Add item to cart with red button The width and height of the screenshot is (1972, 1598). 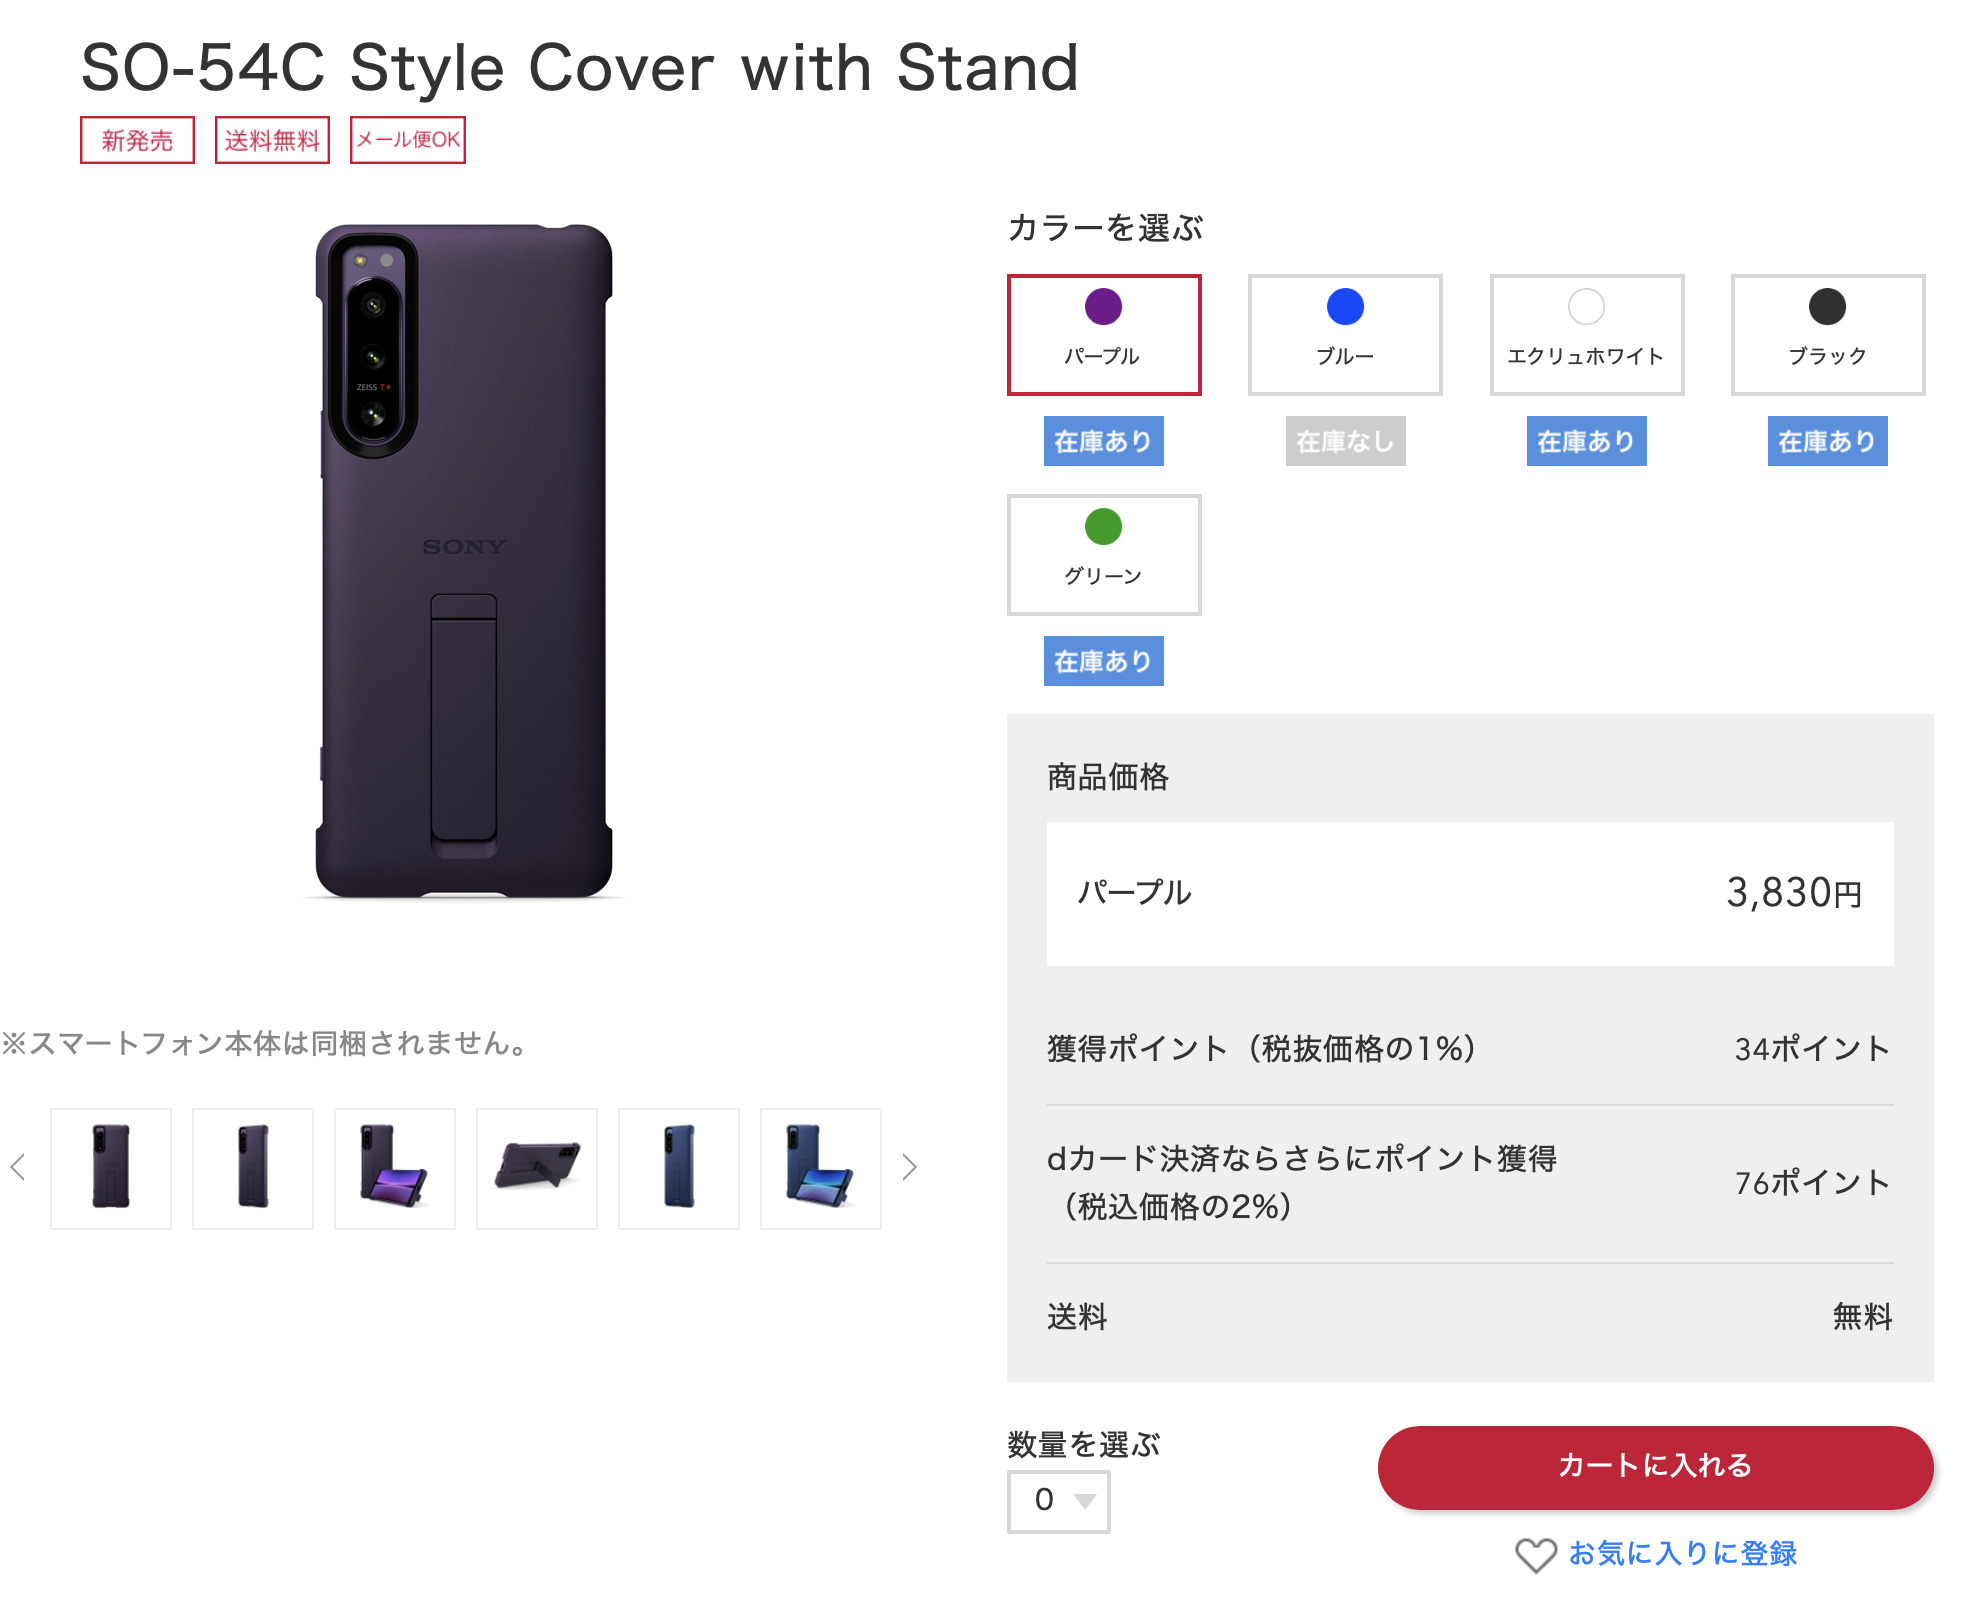[x=1655, y=1467]
